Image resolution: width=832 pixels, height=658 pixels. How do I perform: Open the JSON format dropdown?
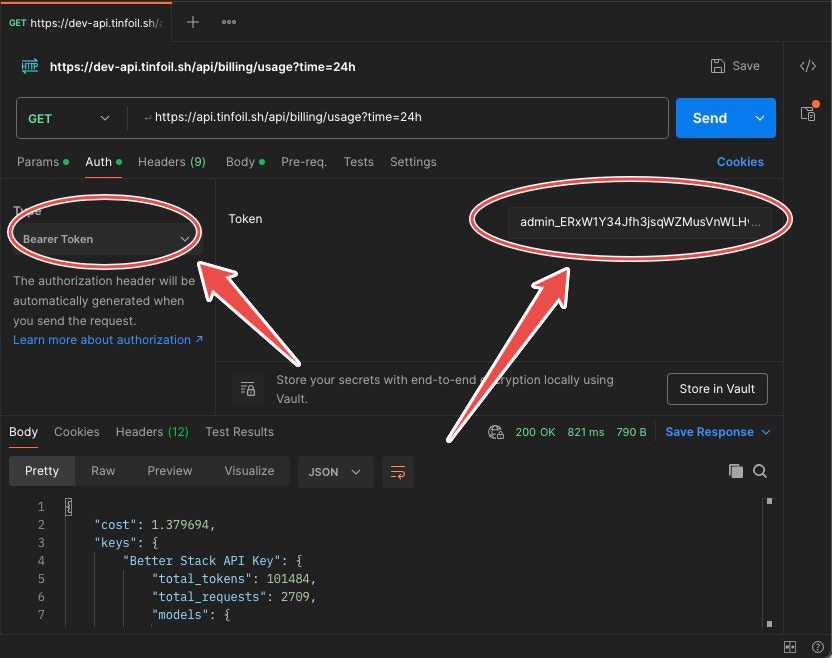[x=335, y=472]
